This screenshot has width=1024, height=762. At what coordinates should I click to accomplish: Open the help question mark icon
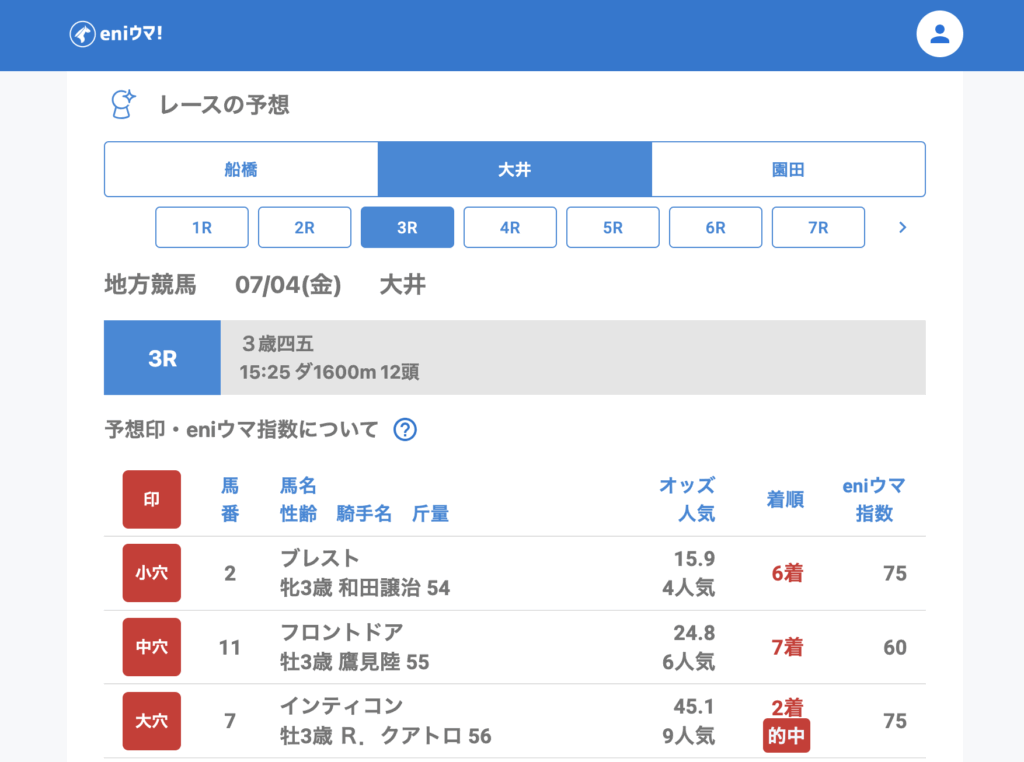pyautogui.click(x=404, y=430)
